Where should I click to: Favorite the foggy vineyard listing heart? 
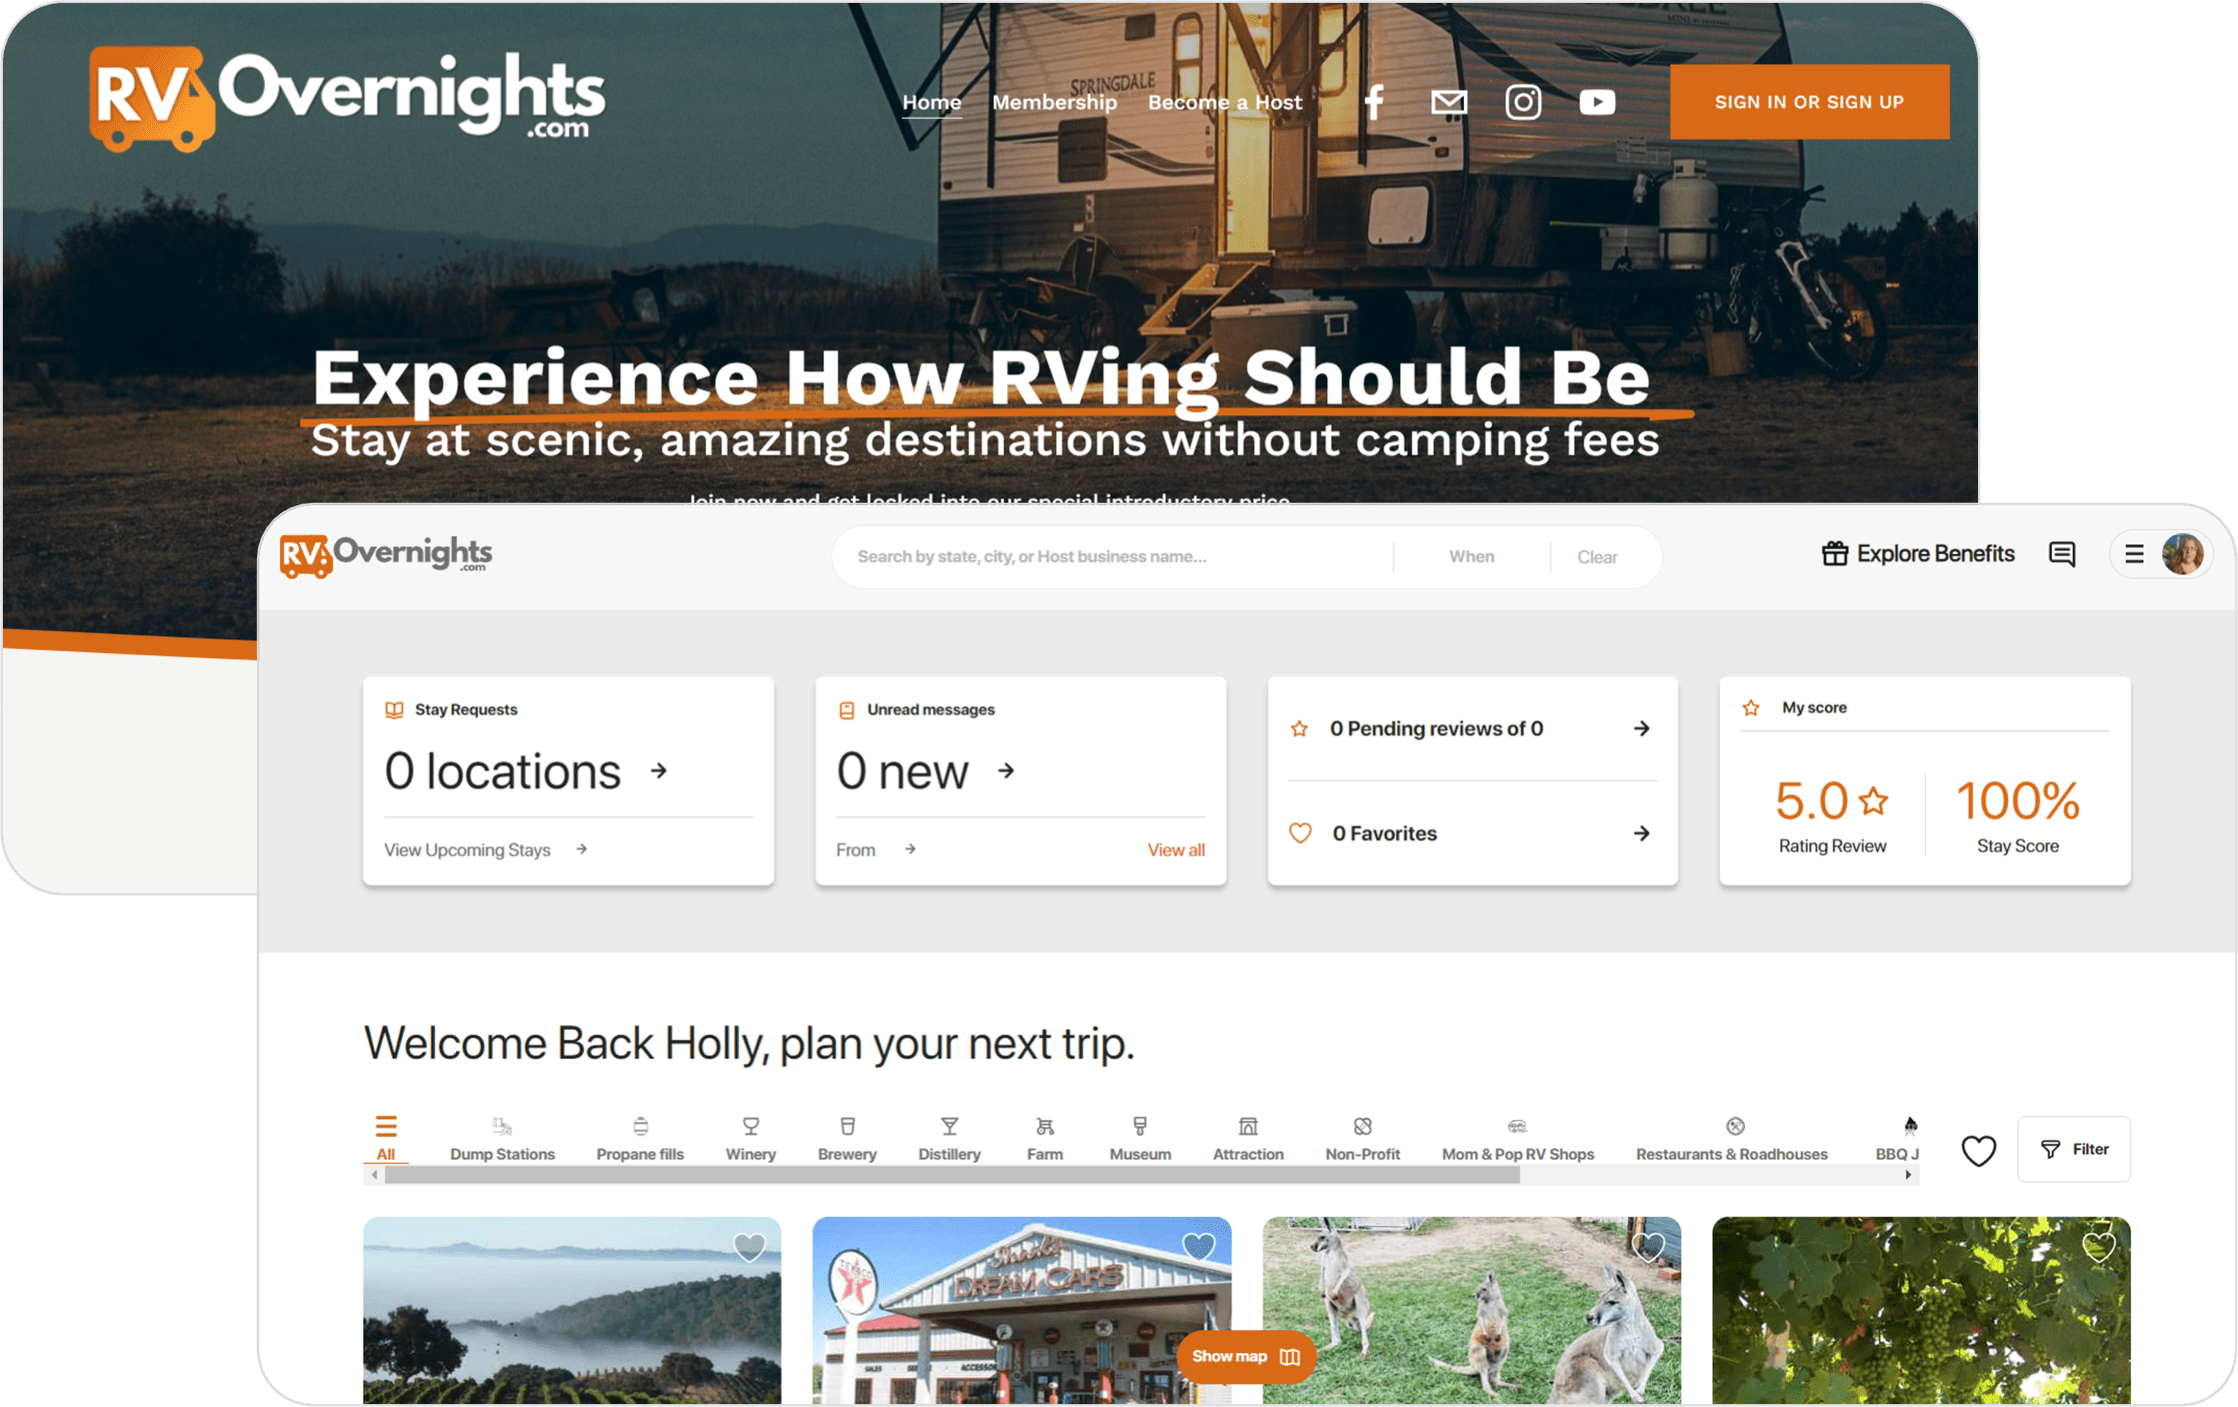click(749, 1247)
